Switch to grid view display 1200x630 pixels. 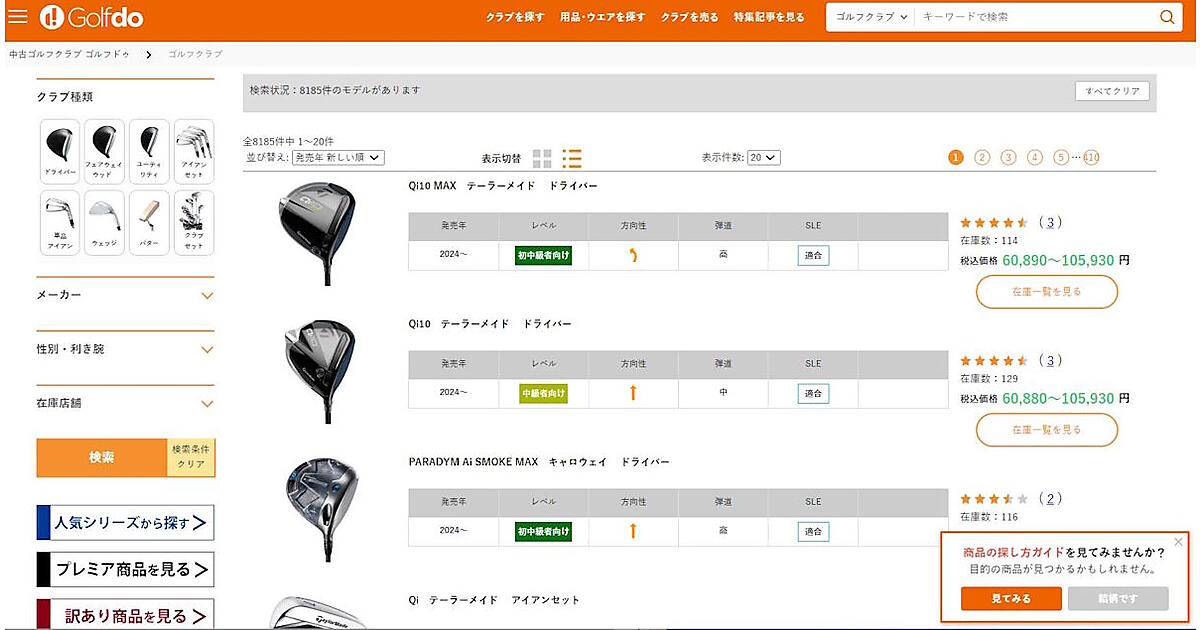pyautogui.click(x=542, y=158)
